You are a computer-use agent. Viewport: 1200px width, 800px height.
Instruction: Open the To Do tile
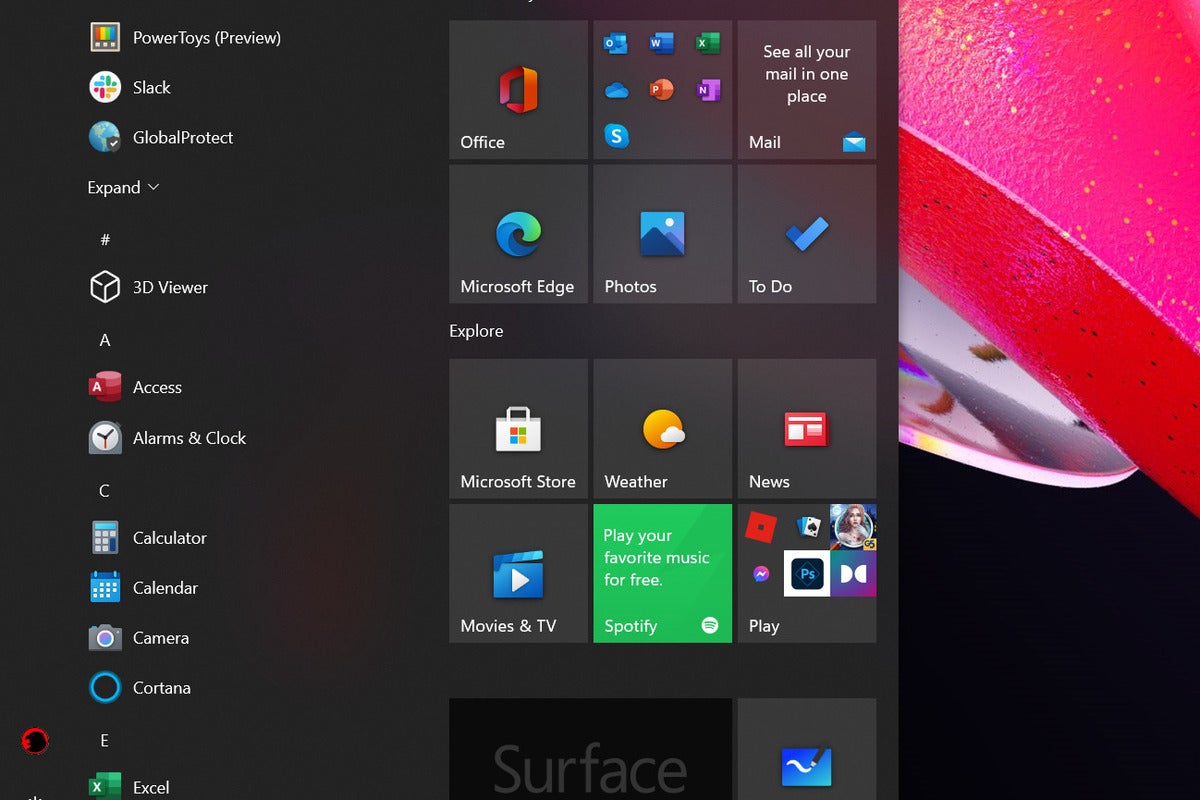(x=806, y=234)
